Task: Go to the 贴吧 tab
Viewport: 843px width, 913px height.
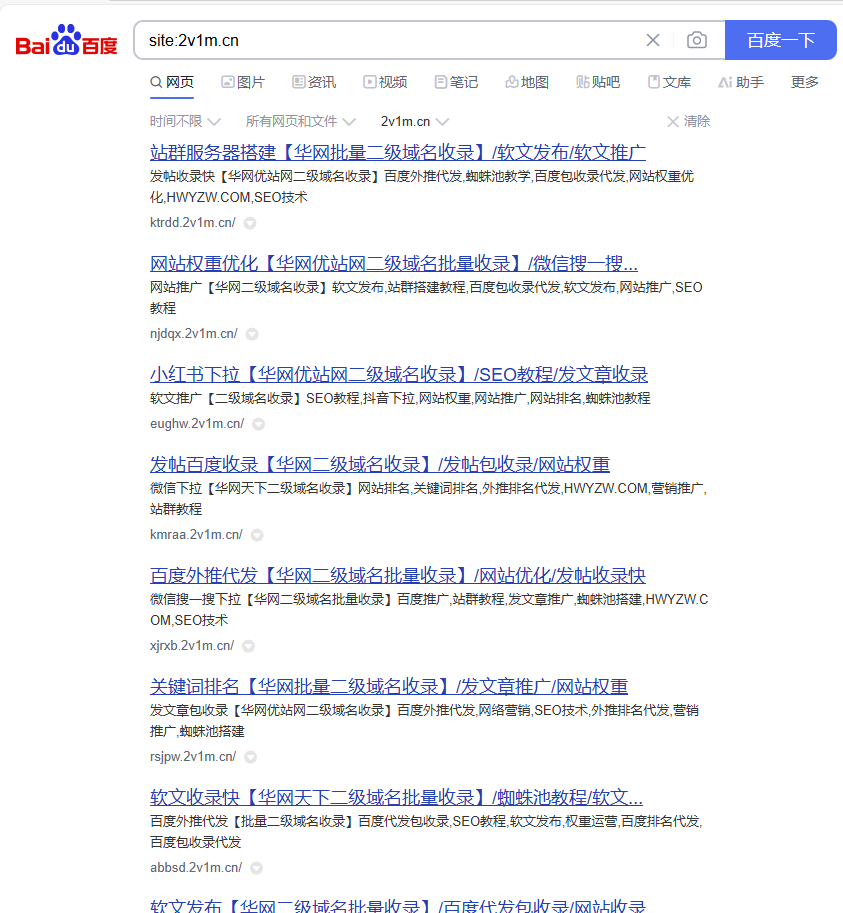Action: tap(598, 82)
